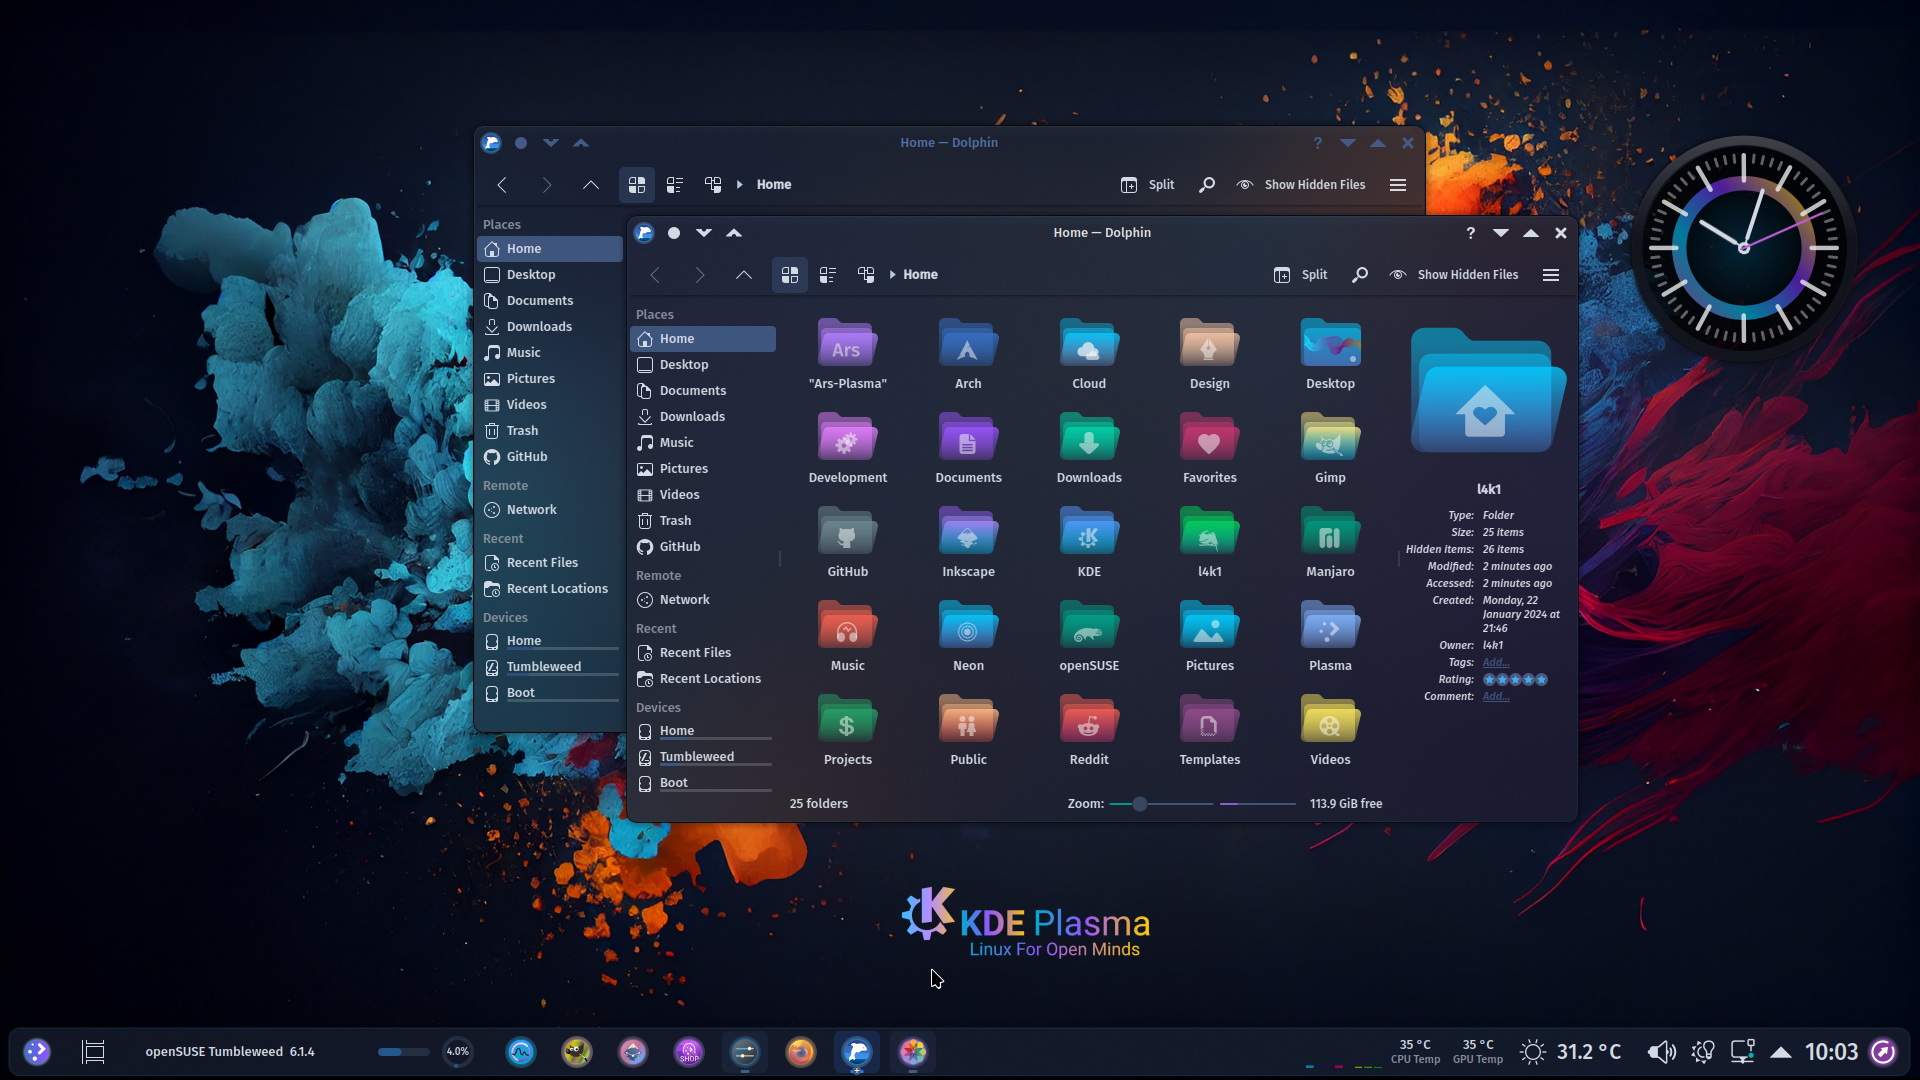Viewport: 1920px width, 1080px height.
Task: Click the help question mark in front Dolphin
Action: tap(1470, 232)
